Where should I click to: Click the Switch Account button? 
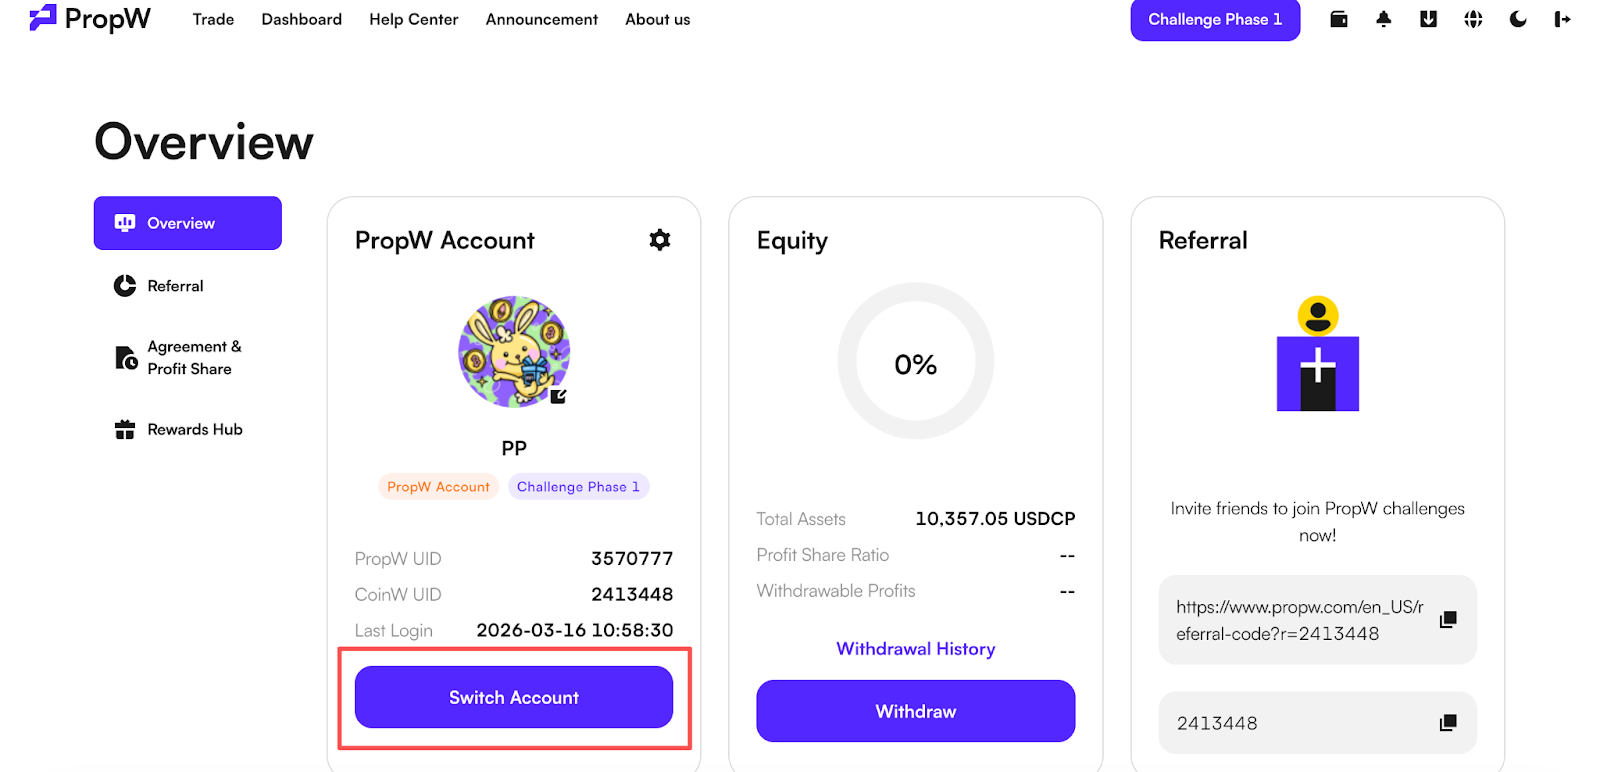click(514, 697)
